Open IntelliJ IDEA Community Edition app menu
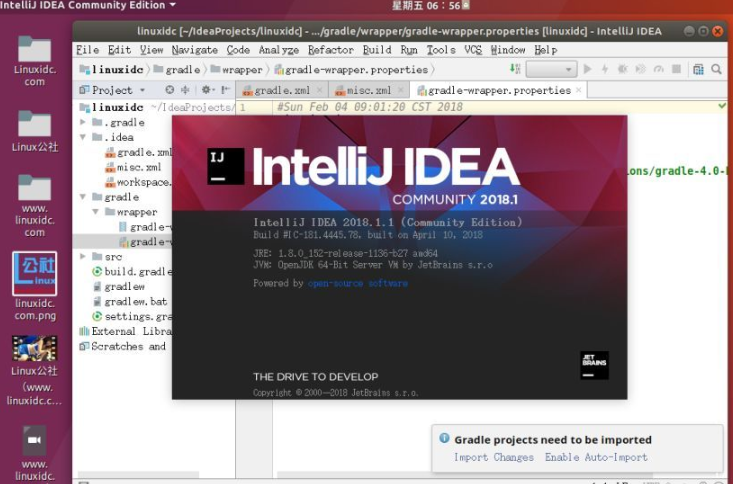733x484 pixels. (88, 5)
